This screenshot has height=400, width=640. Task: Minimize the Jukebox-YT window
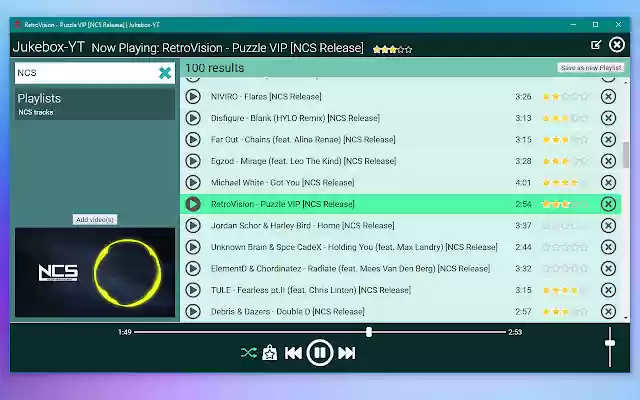click(x=573, y=24)
